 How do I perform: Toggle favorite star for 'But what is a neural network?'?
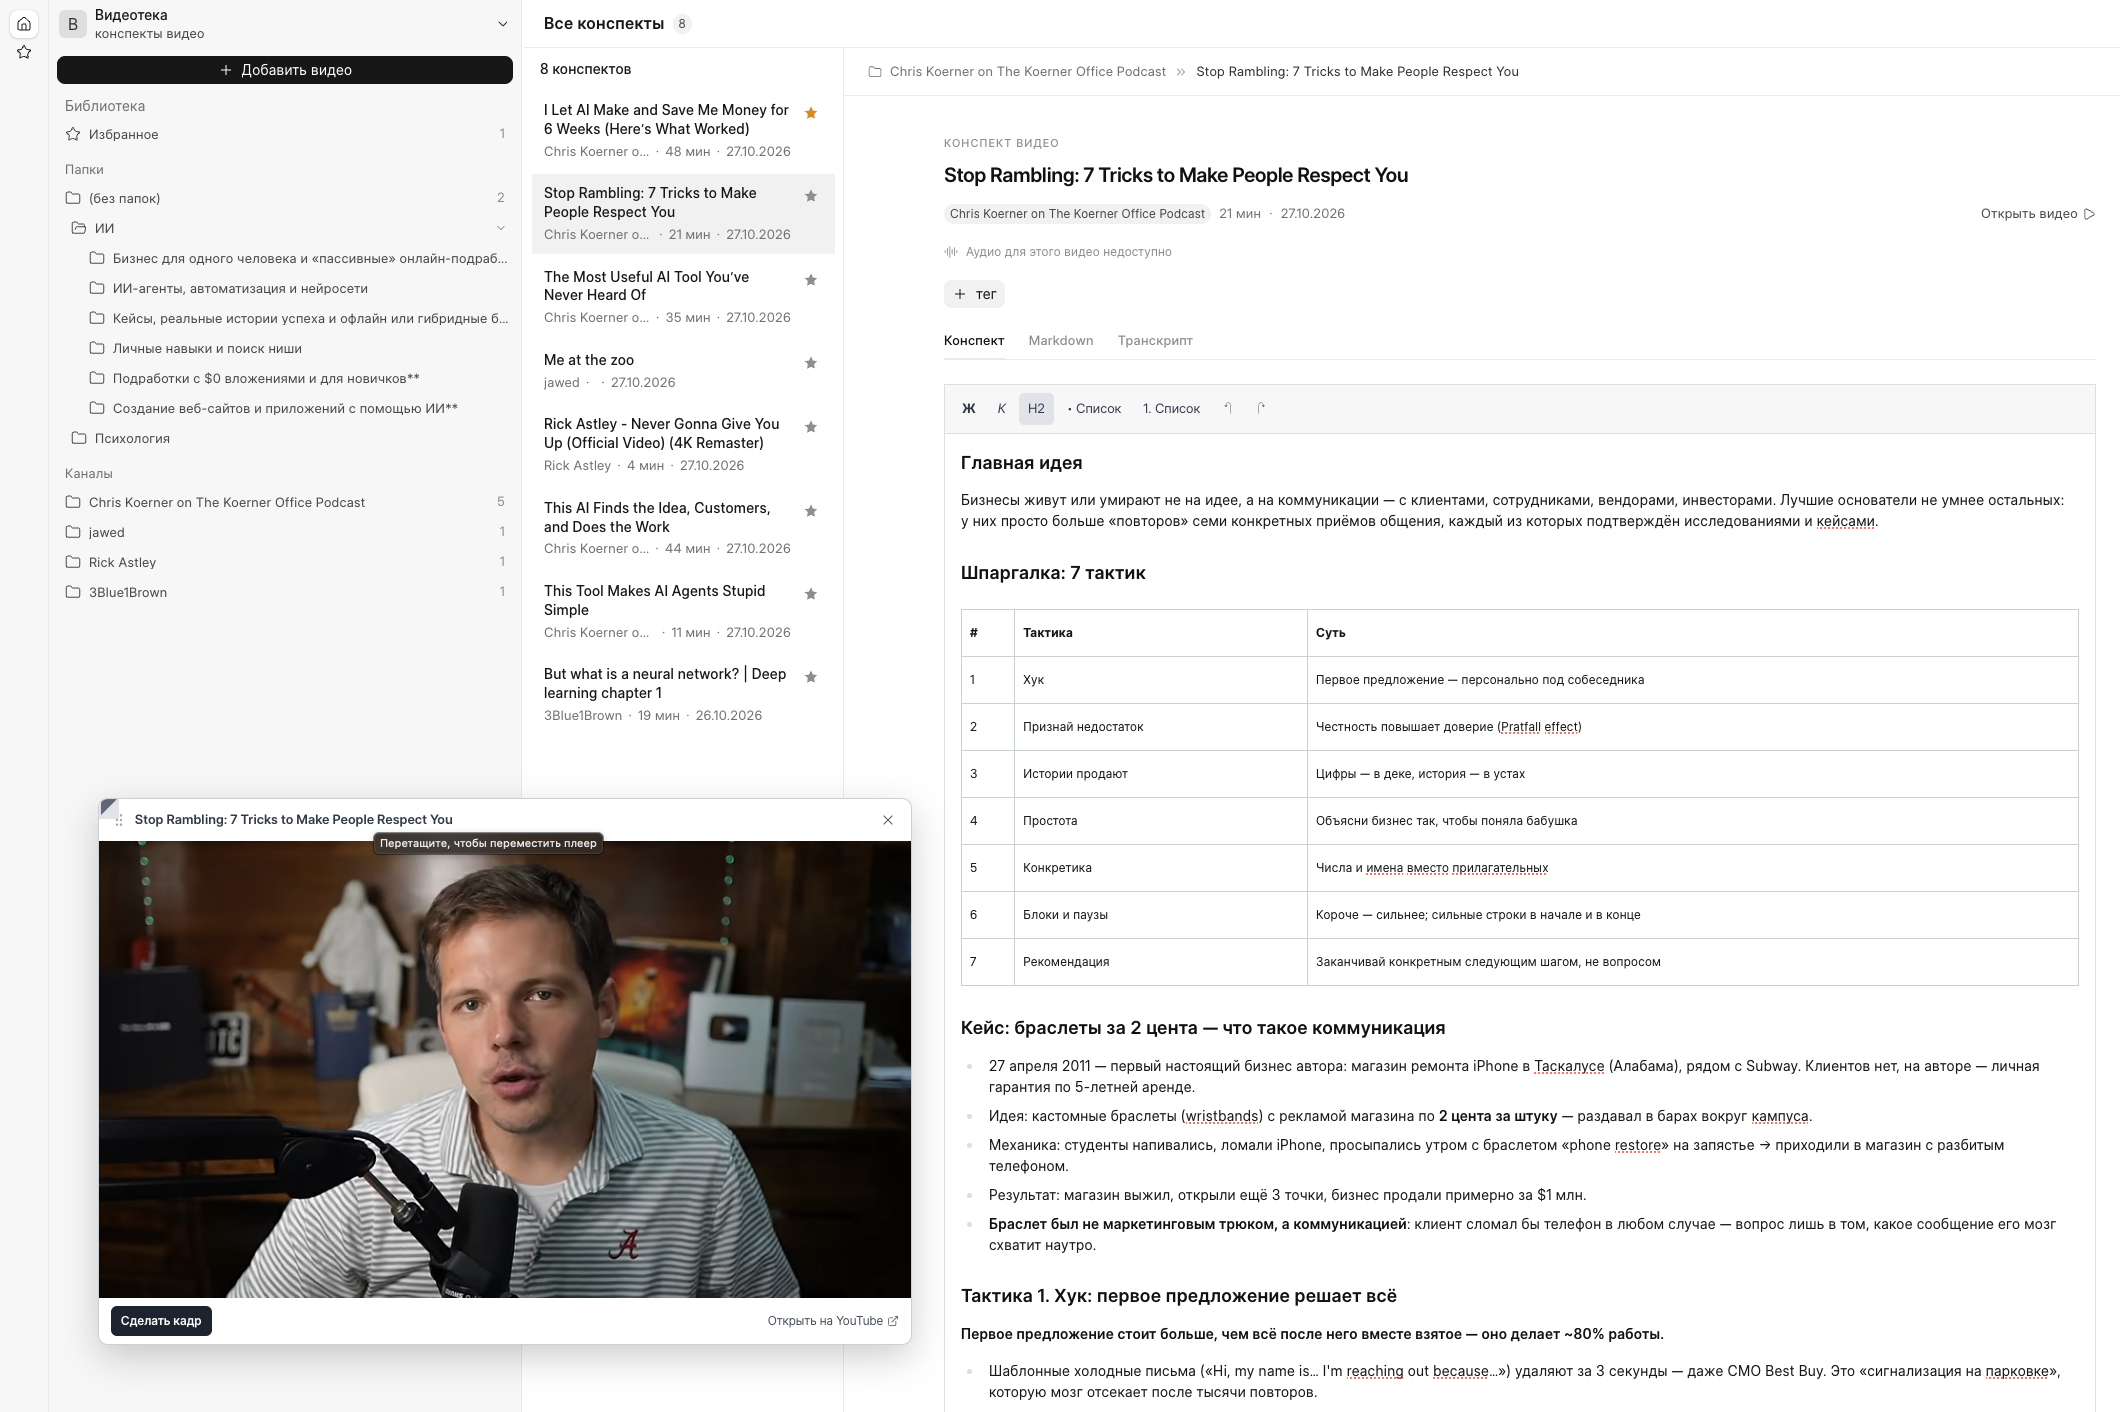coord(811,677)
